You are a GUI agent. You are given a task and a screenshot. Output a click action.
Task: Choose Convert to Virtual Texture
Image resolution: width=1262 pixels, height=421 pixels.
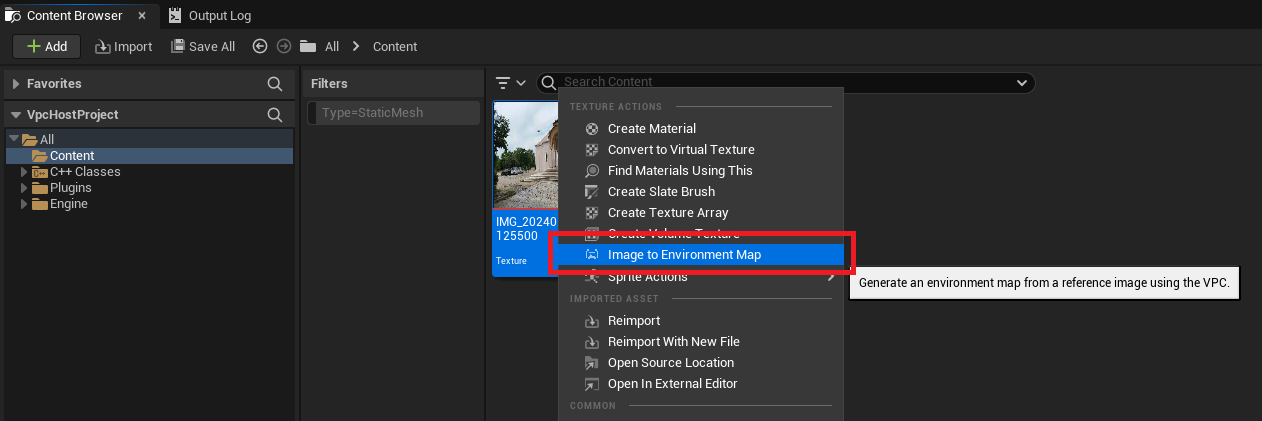pyautogui.click(x=681, y=150)
